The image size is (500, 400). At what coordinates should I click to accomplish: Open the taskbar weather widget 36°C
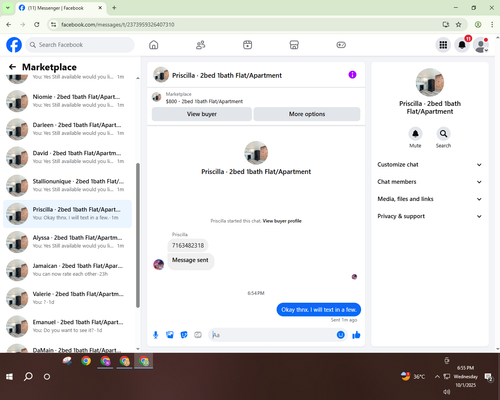click(x=413, y=376)
